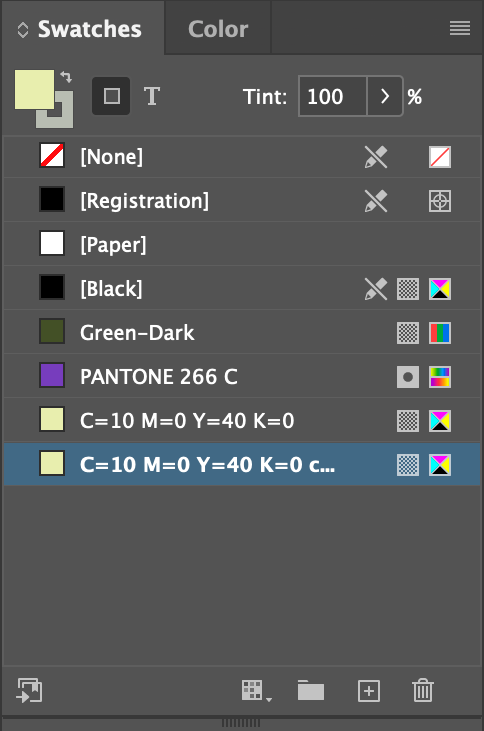Open the Tint slider arrow dropdown
The height and width of the screenshot is (731, 484).
[x=385, y=97]
